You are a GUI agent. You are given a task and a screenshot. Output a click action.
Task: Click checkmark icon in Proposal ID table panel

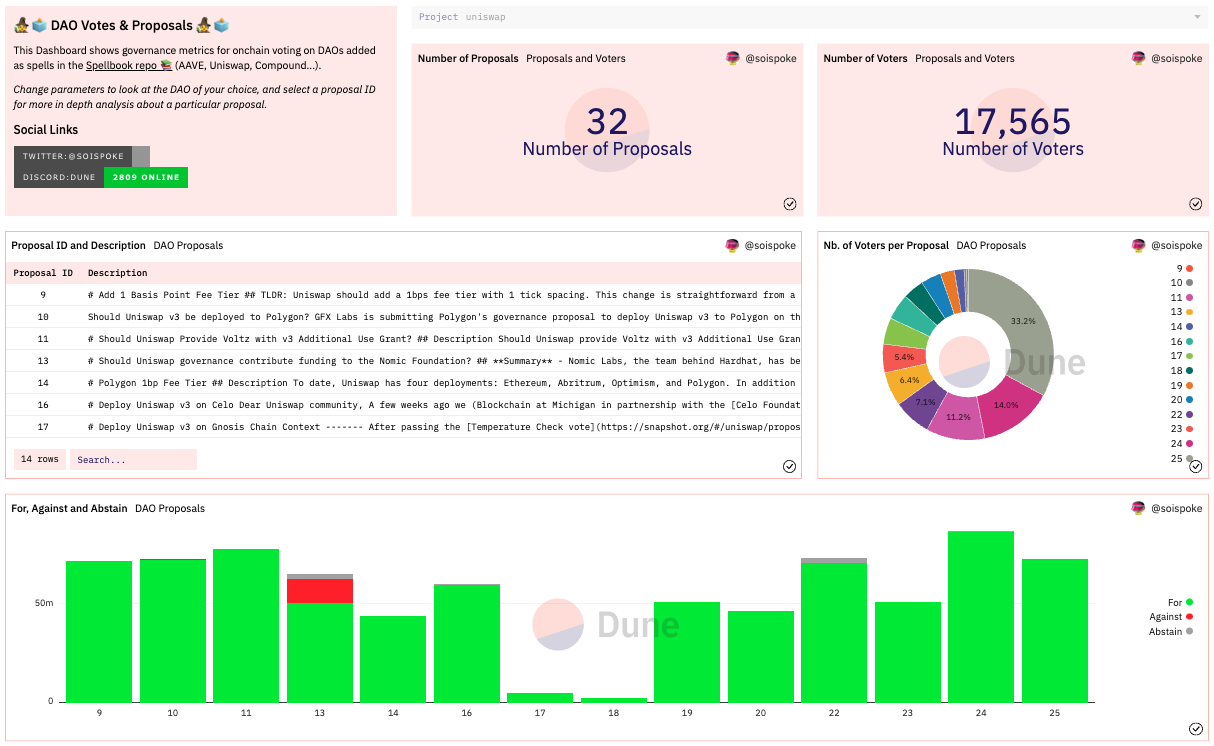coord(790,466)
